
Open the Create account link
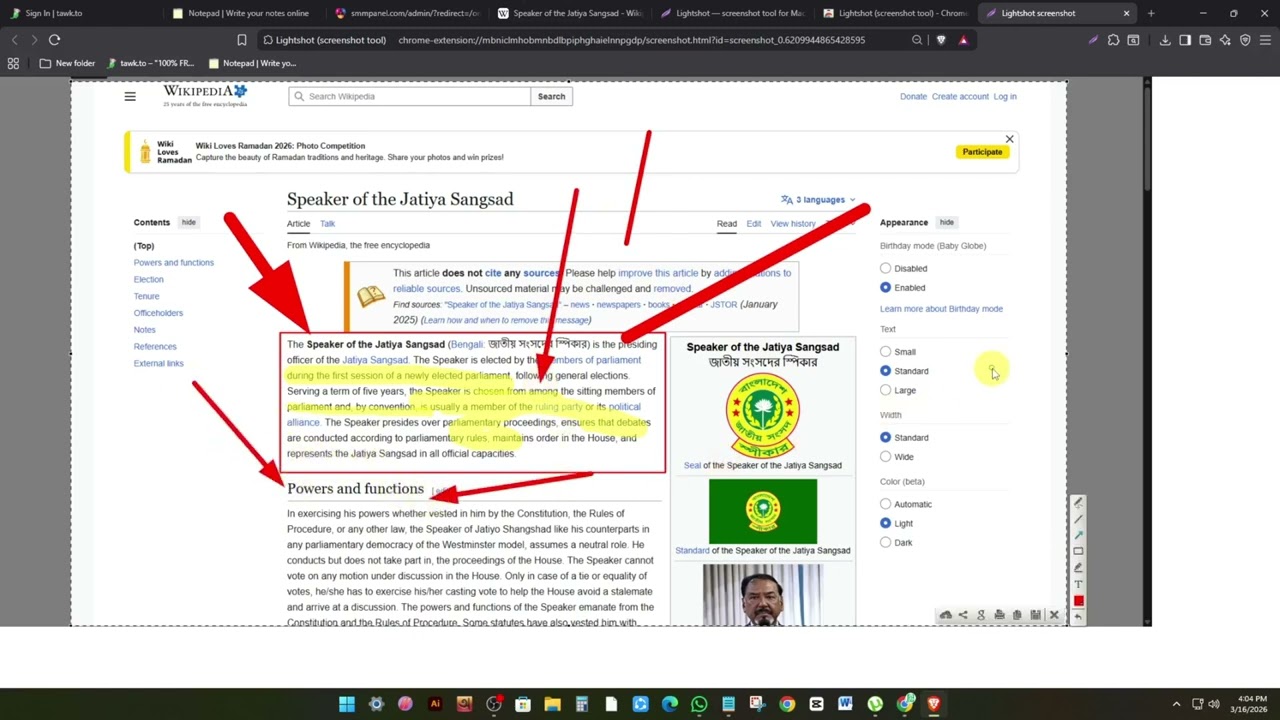960,96
